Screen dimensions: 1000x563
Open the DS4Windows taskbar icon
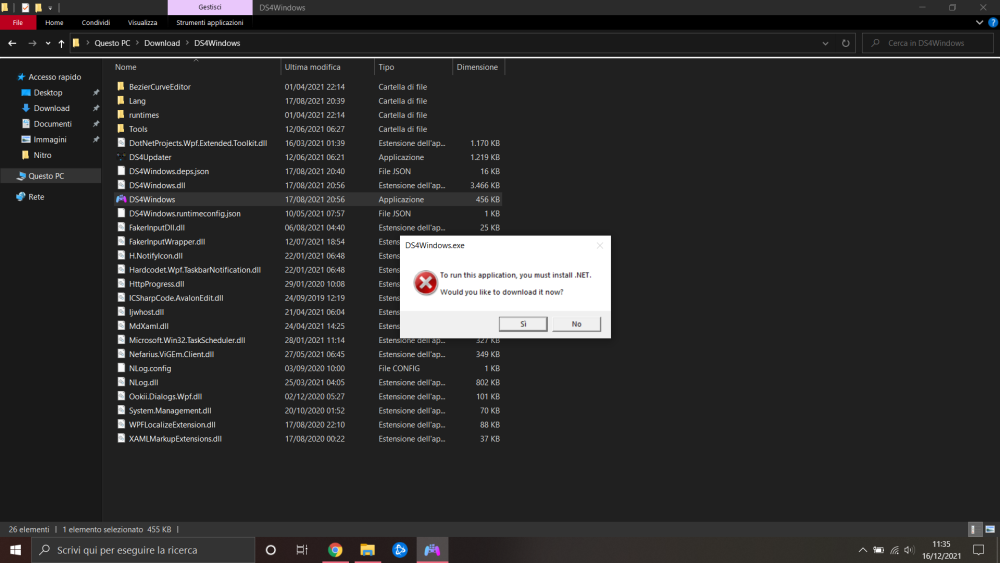point(432,550)
